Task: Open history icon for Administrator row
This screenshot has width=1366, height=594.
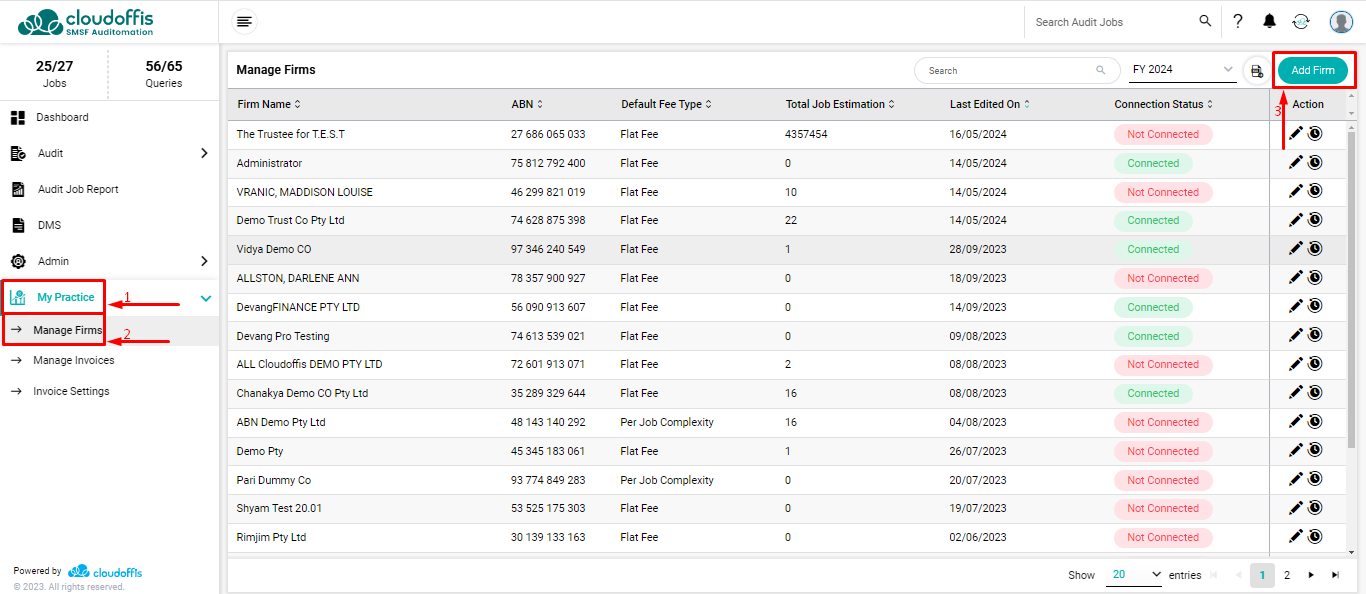Action: 1315,163
